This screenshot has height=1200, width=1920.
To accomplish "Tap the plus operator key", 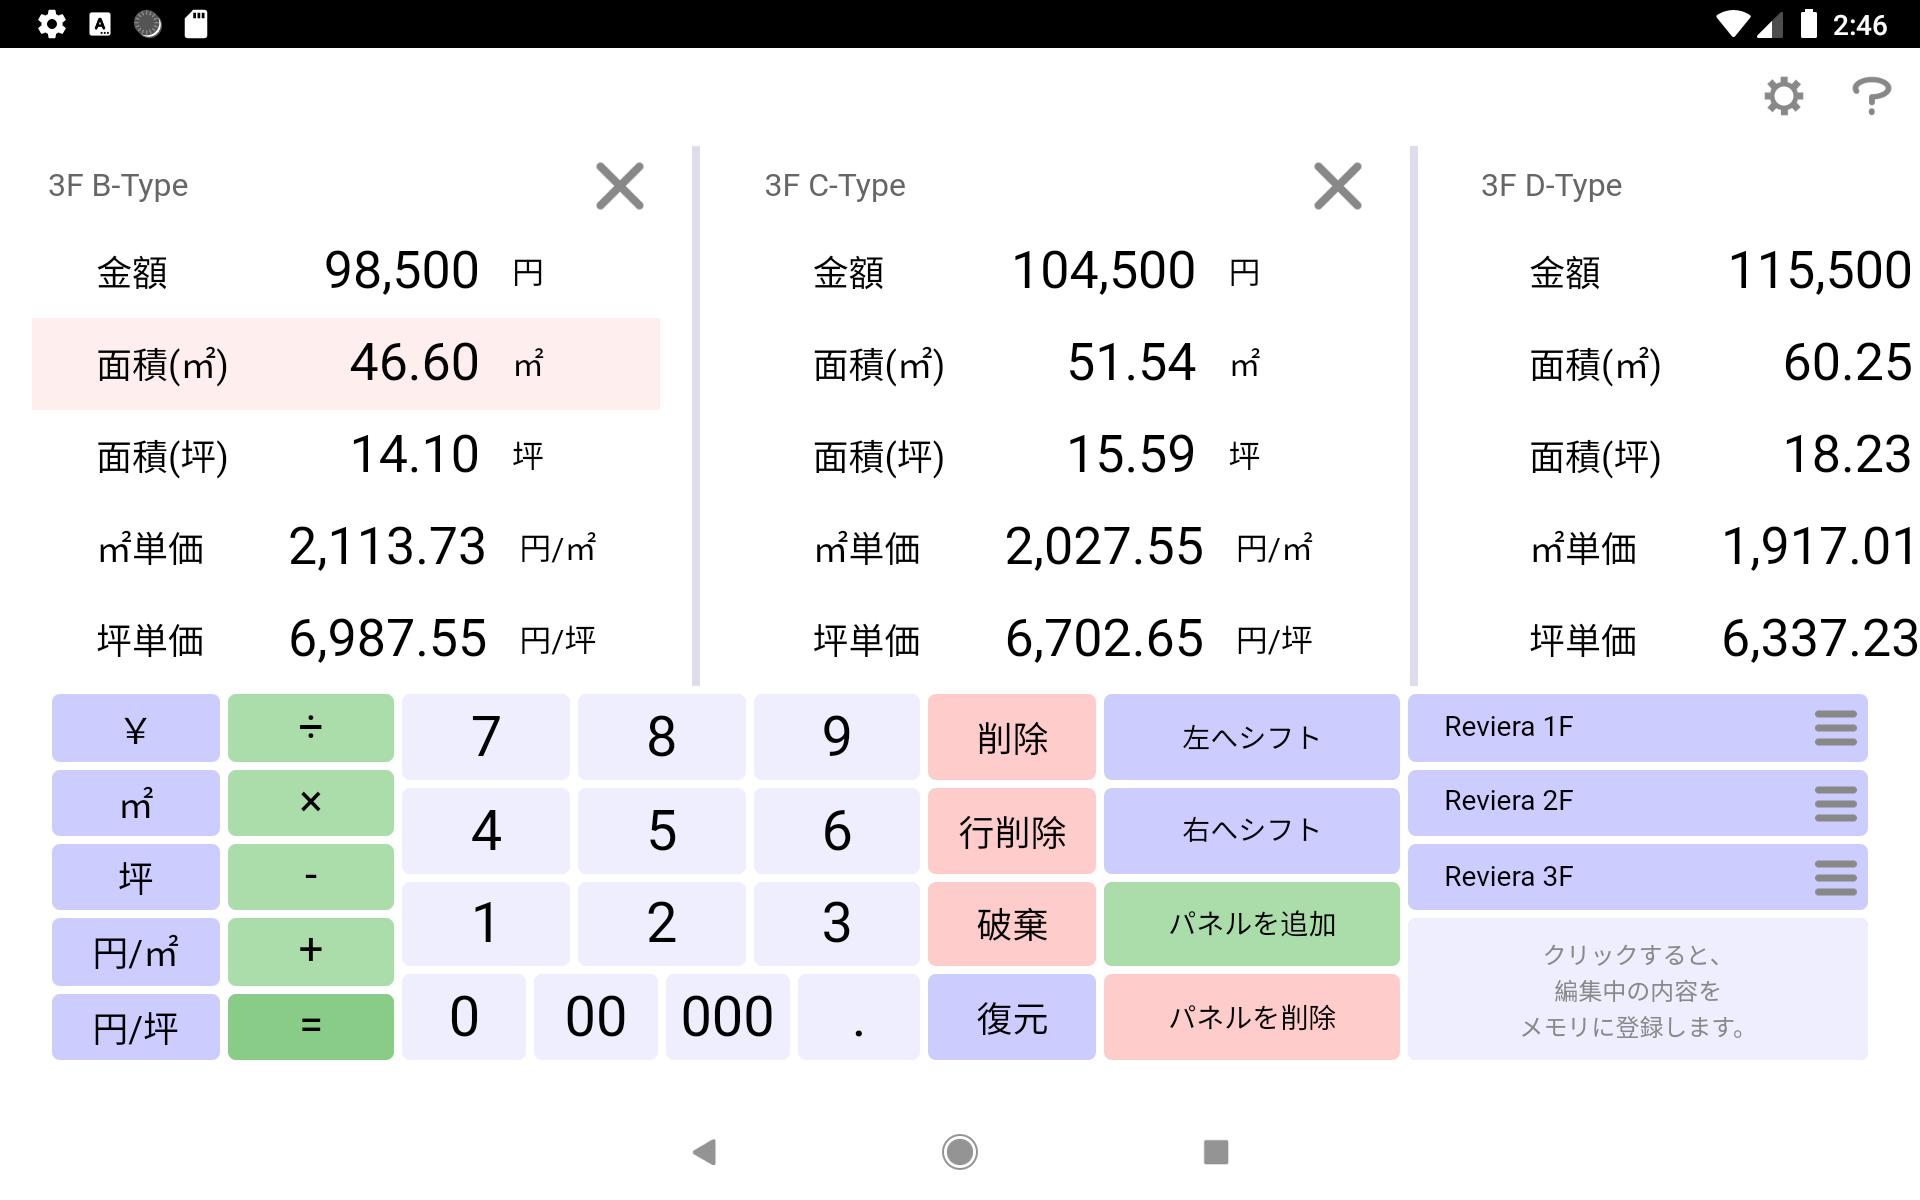I will click(311, 952).
